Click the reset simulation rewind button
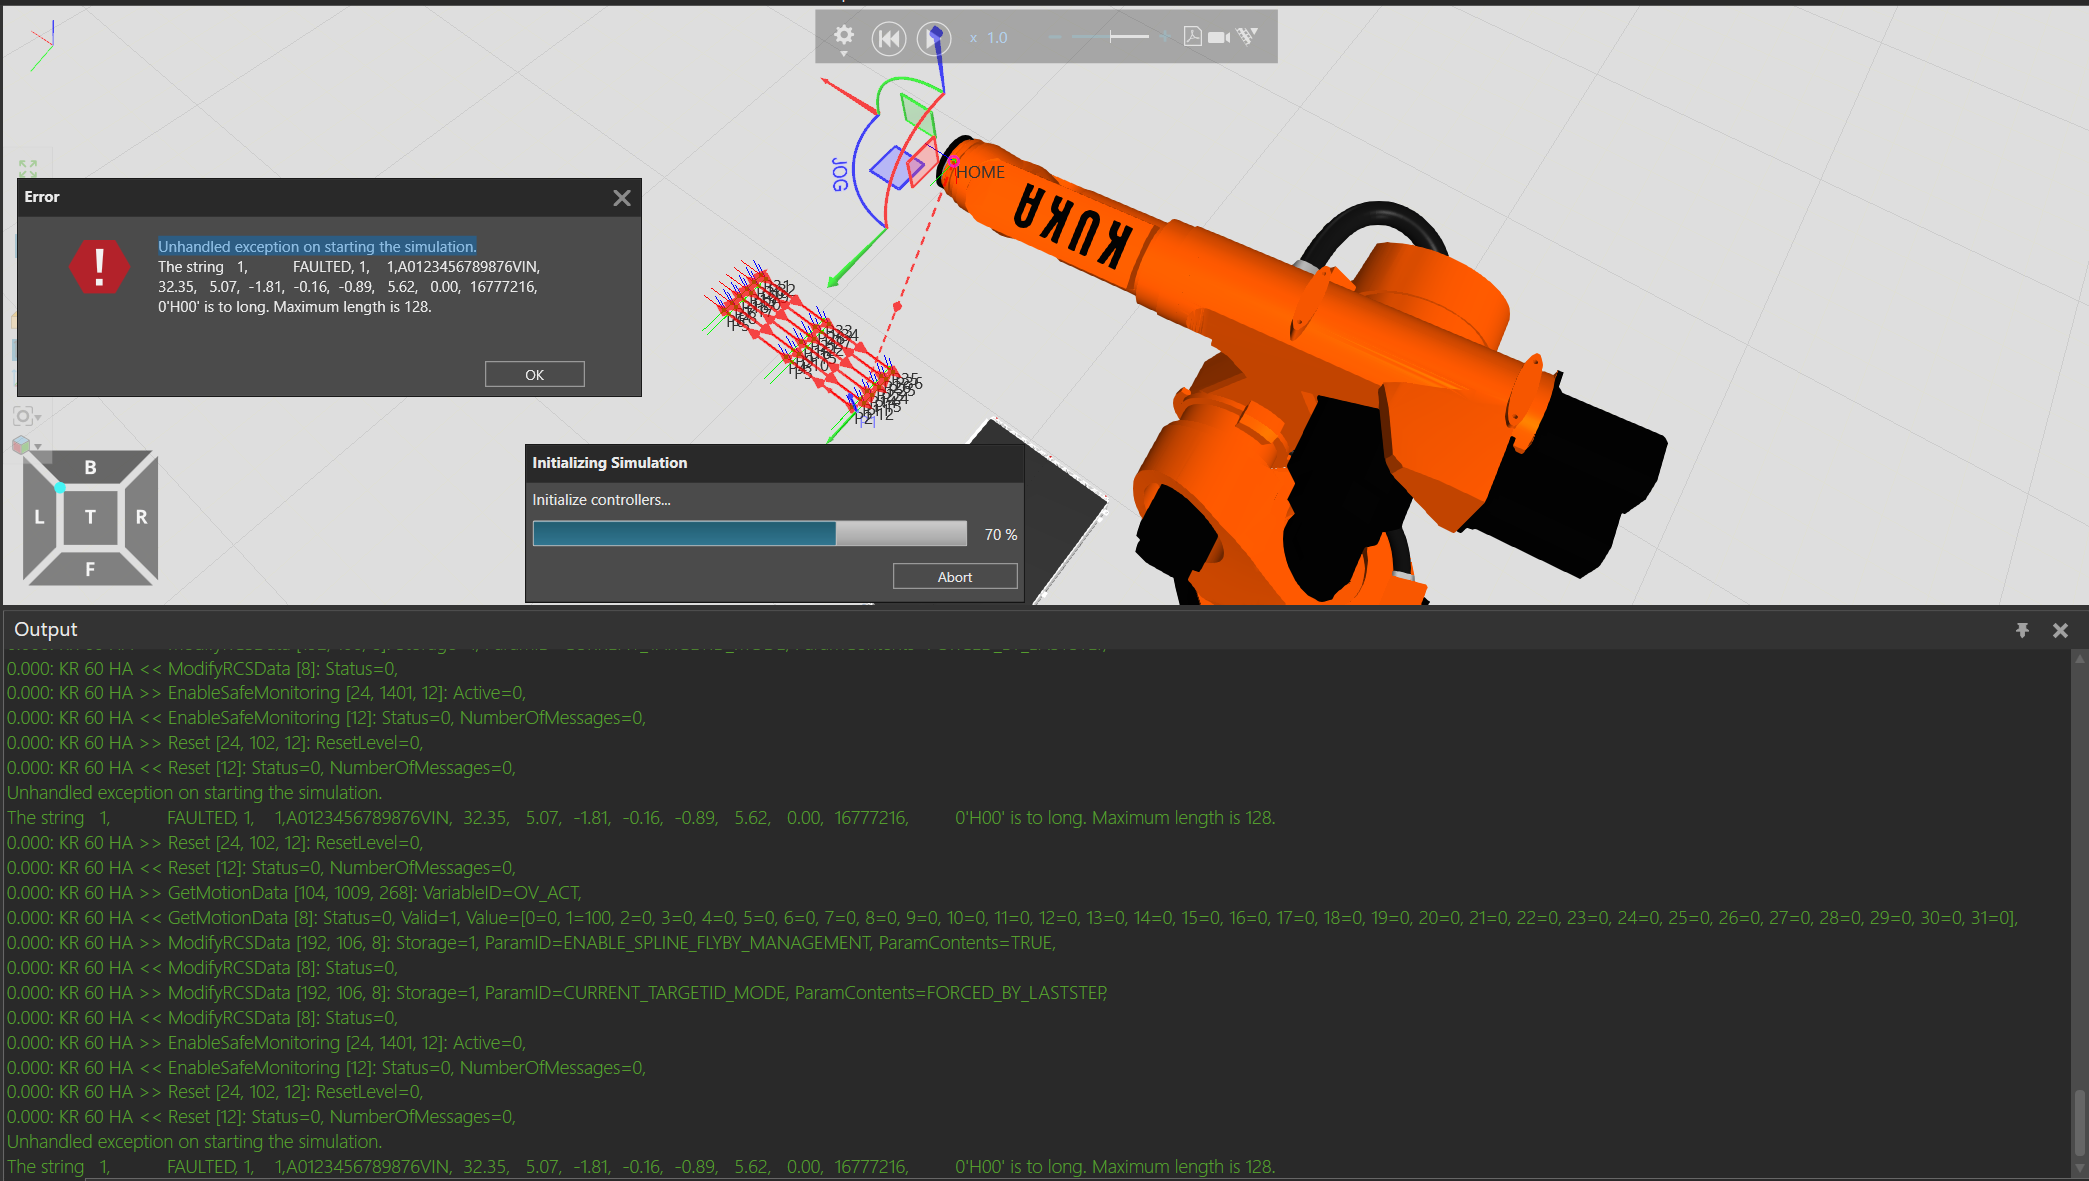This screenshot has height=1181, width=2089. click(x=888, y=38)
